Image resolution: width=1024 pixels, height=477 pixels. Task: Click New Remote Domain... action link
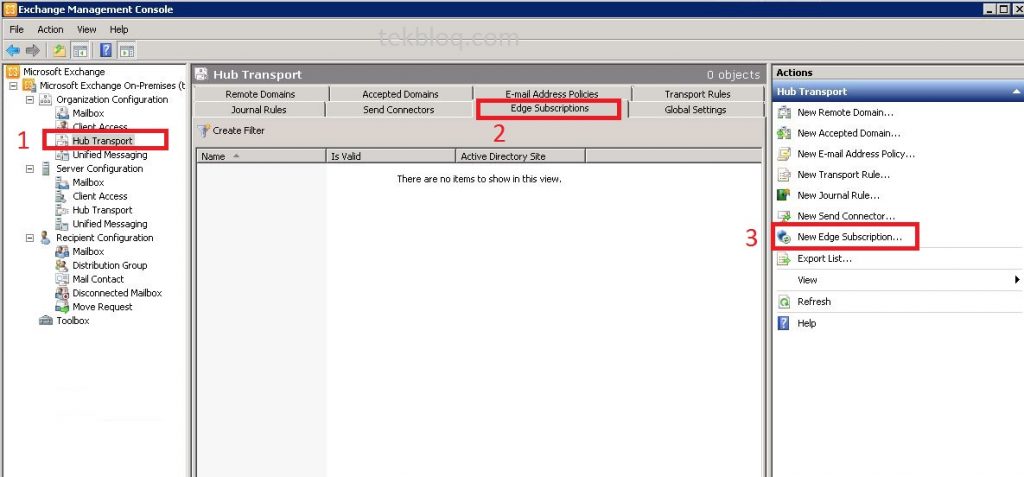coord(845,112)
